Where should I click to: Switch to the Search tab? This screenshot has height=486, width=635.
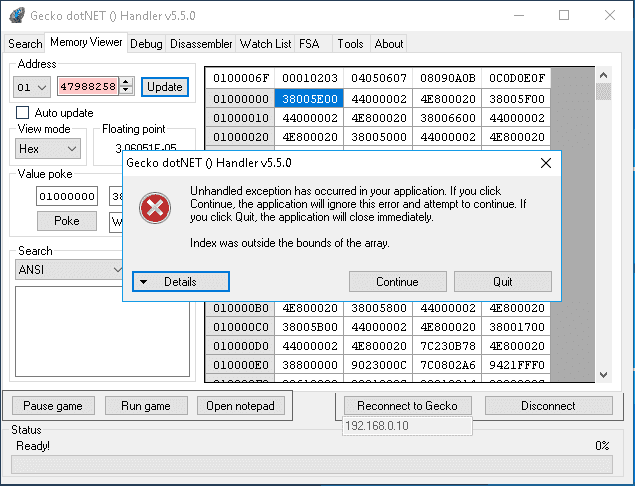click(25, 43)
